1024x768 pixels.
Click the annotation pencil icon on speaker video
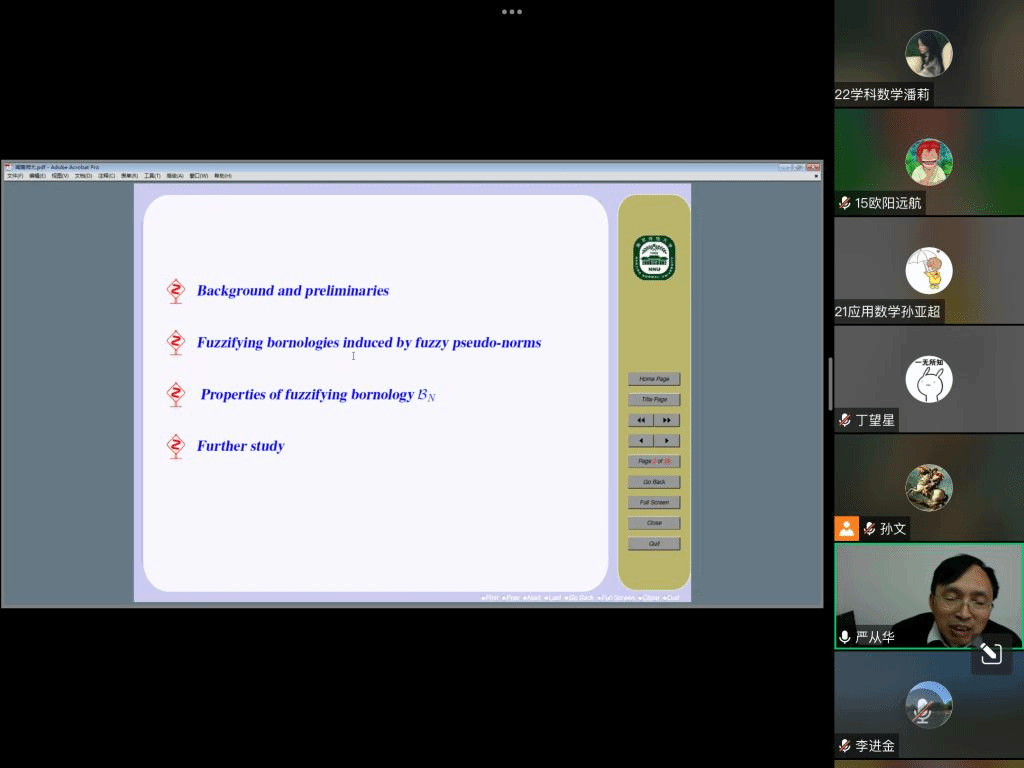(991, 654)
